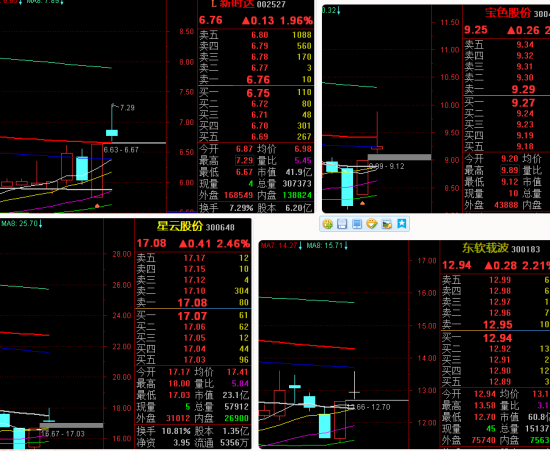
Task: Click the gray 16.67 - 17.03 gap bar
Action: pos(71,425)
